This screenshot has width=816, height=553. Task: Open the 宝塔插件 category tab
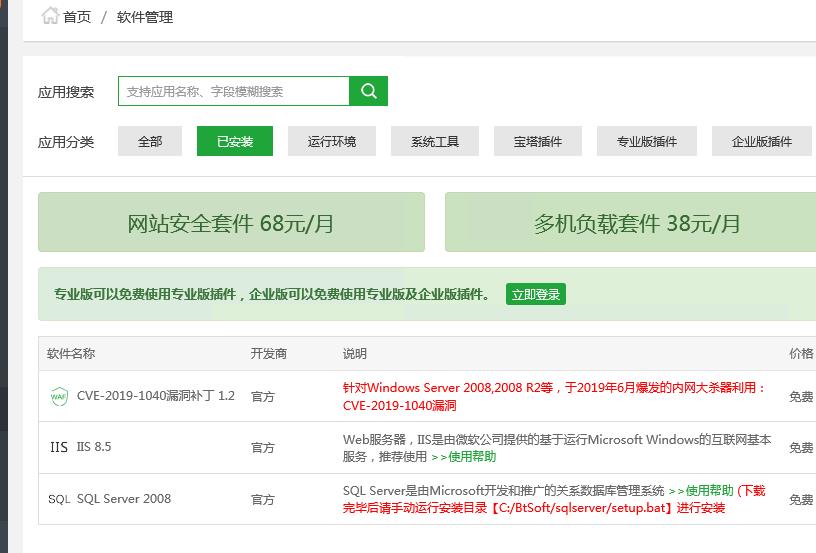[538, 141]
